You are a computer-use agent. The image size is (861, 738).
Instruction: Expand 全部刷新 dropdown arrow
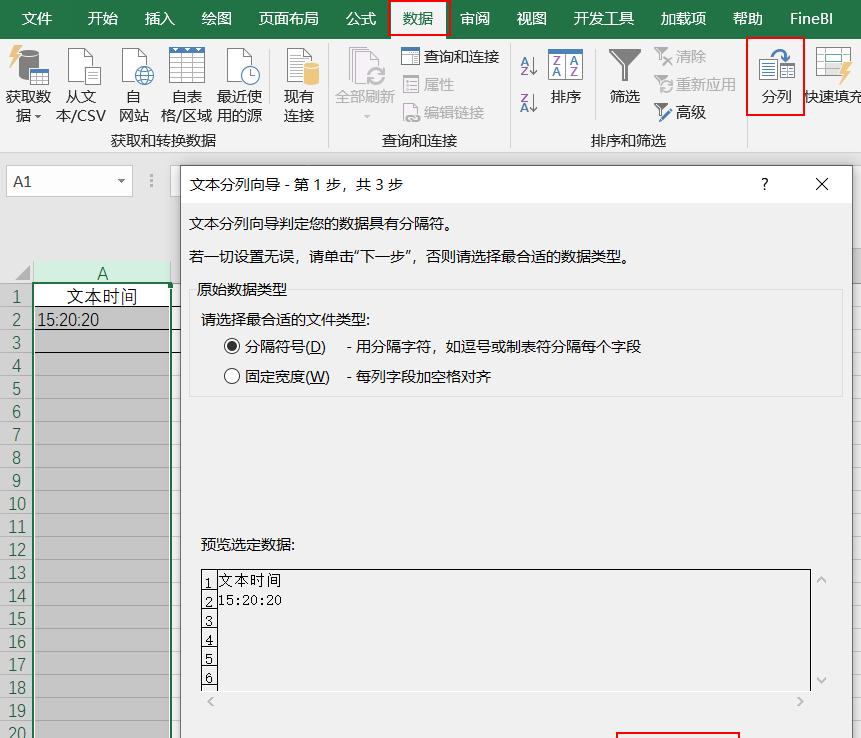(x=367, y=116)
